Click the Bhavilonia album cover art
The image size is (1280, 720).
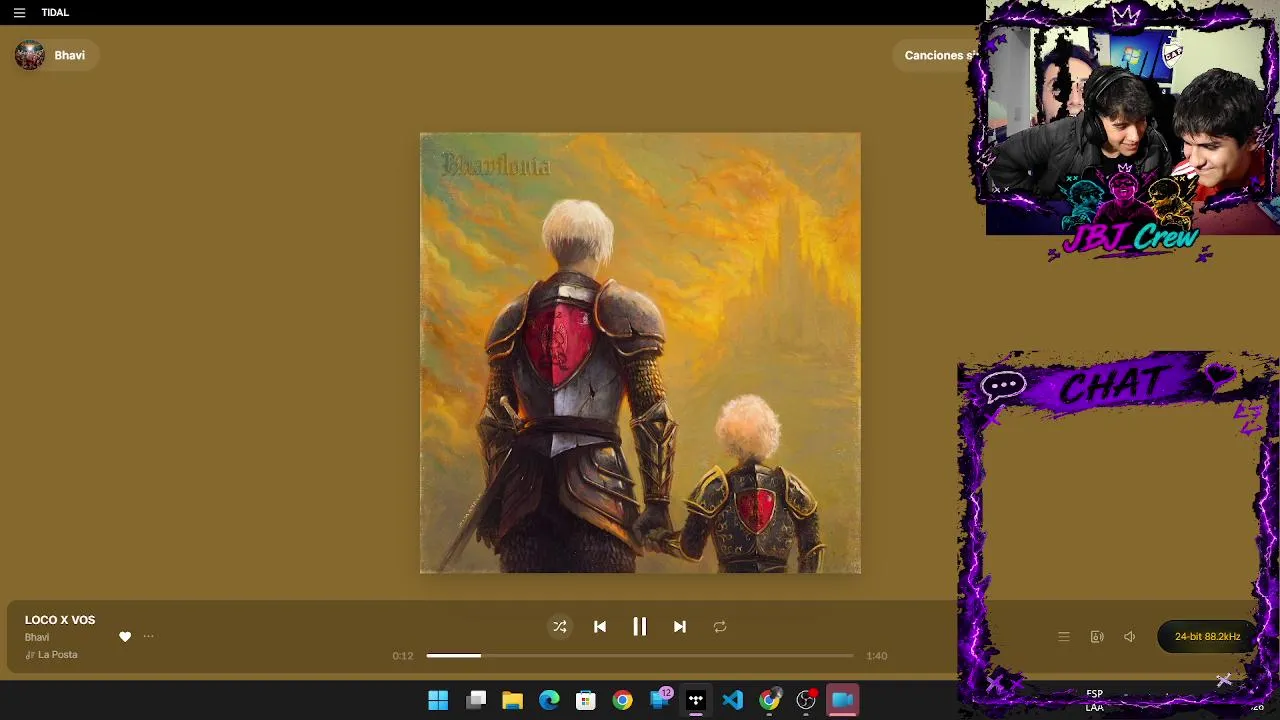pyautogui.click(x=640, y=353)
